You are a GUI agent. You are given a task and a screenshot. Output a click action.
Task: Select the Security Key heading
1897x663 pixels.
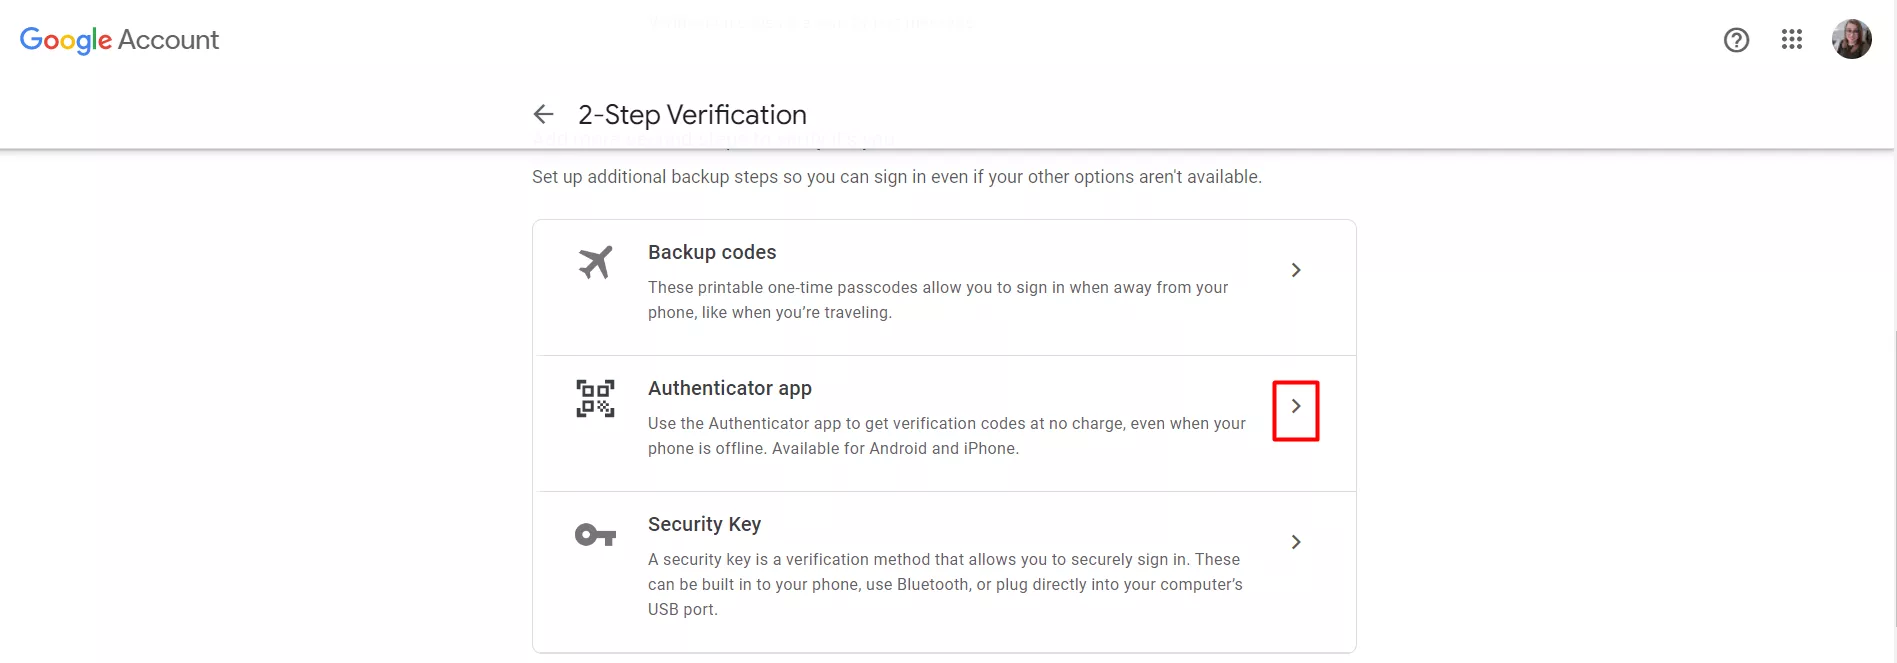tap(704, 525)
